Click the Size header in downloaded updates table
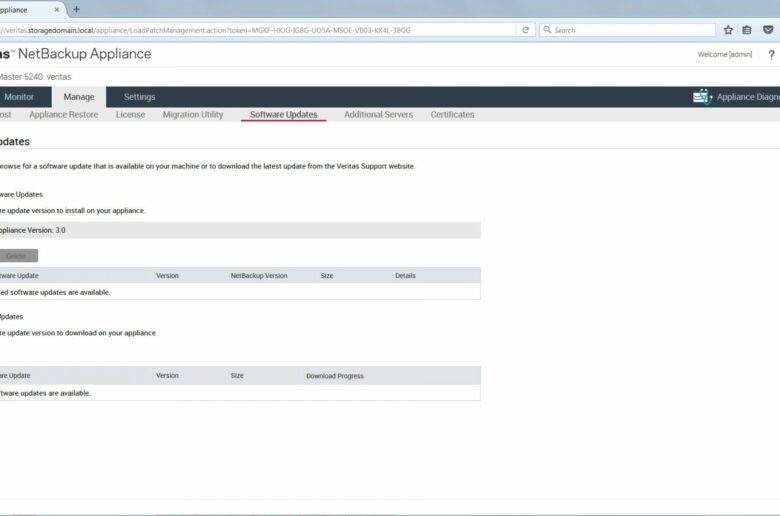Image resolution: width=780 pixels, height=516 pixels. pyautogui.click(x=327, y=276)
